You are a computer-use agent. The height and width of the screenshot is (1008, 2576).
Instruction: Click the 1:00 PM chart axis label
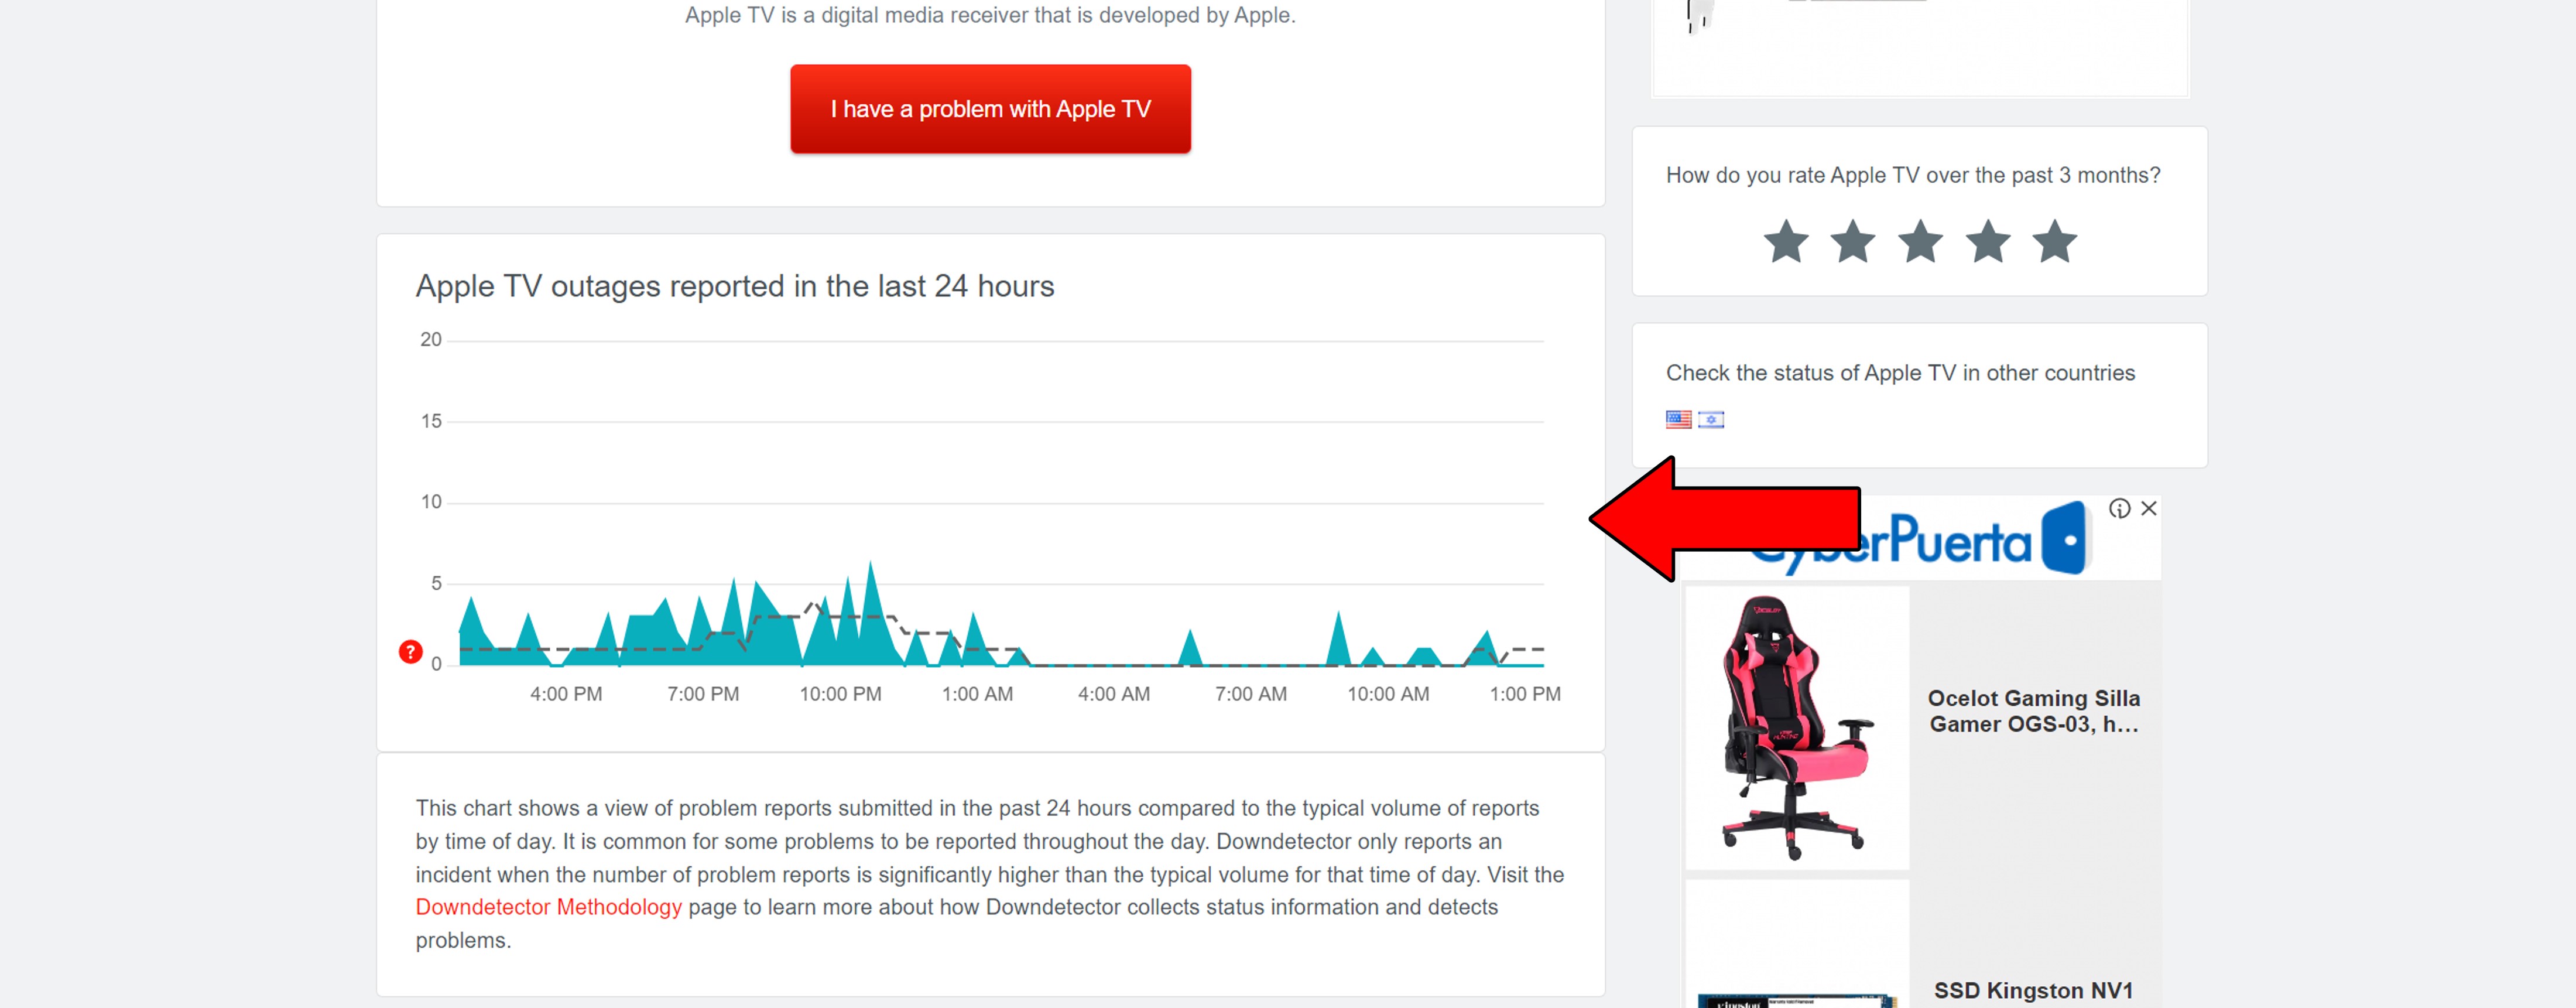click(1525, 694)
